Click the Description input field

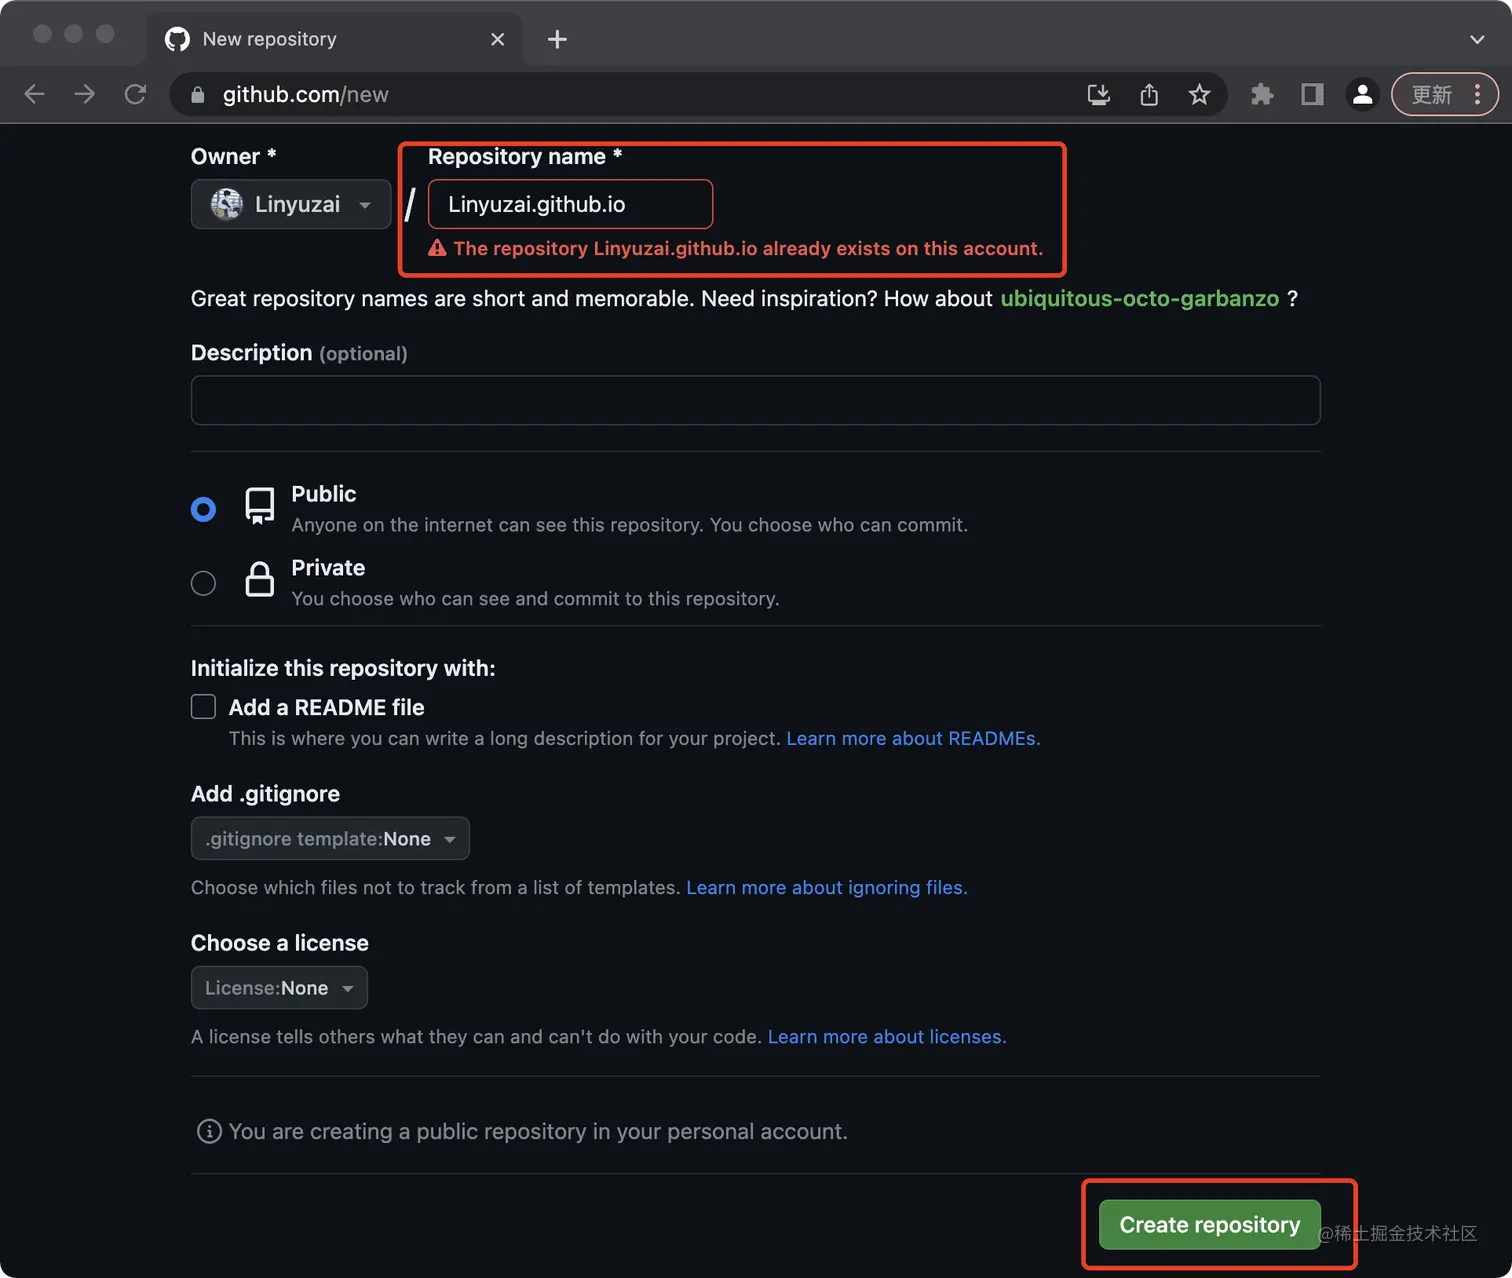(755, 400)
